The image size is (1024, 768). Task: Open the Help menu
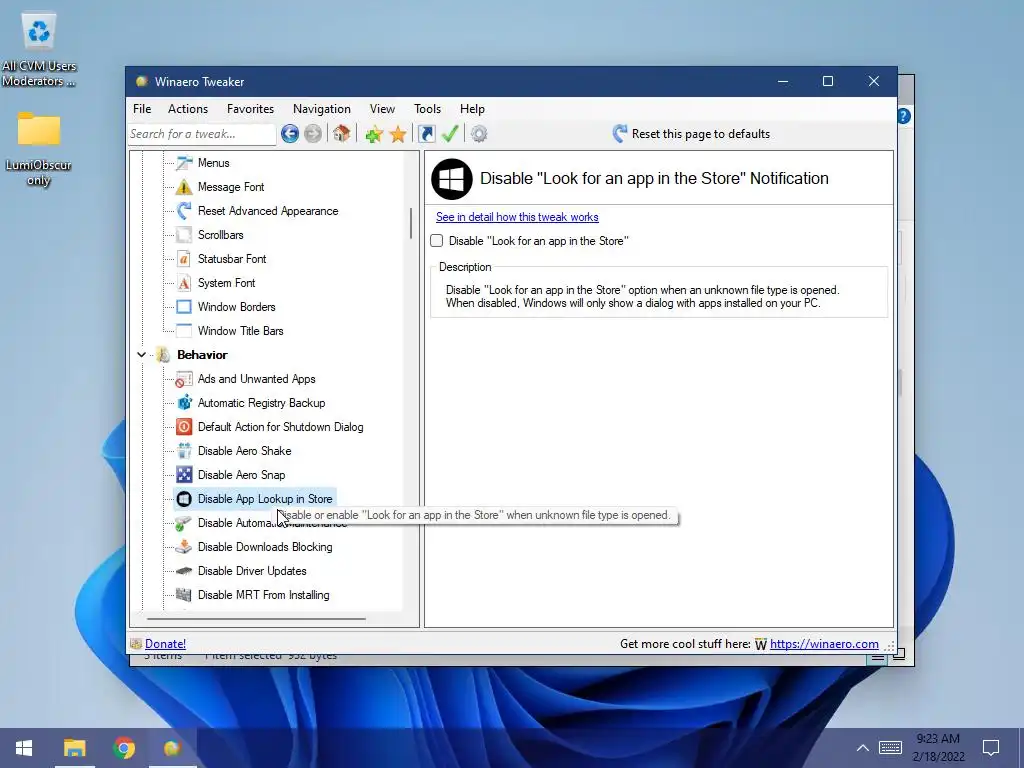(472, 109)
